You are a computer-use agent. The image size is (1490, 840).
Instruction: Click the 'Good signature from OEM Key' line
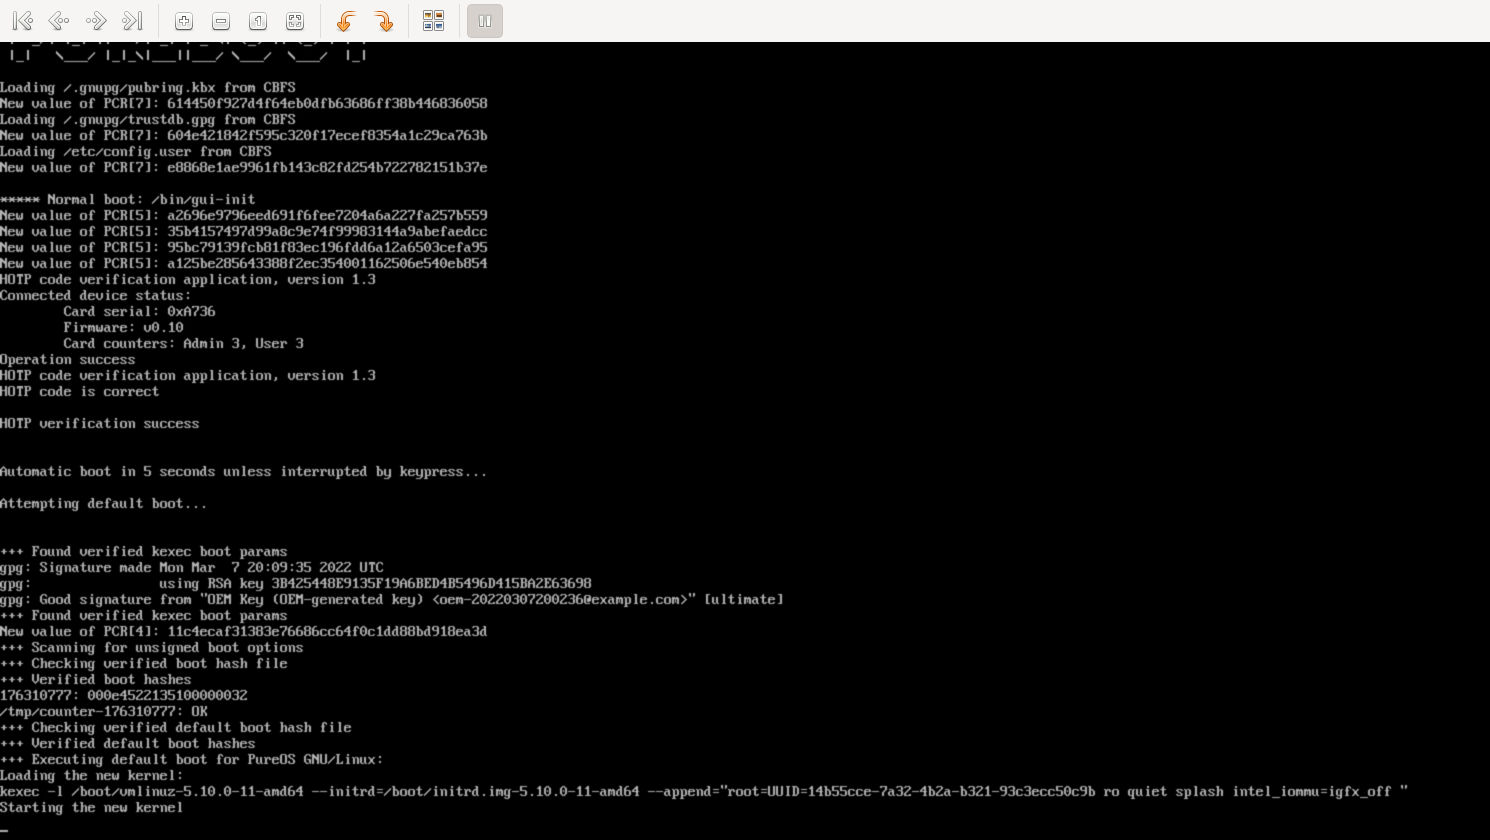click(x=392, y=600)
